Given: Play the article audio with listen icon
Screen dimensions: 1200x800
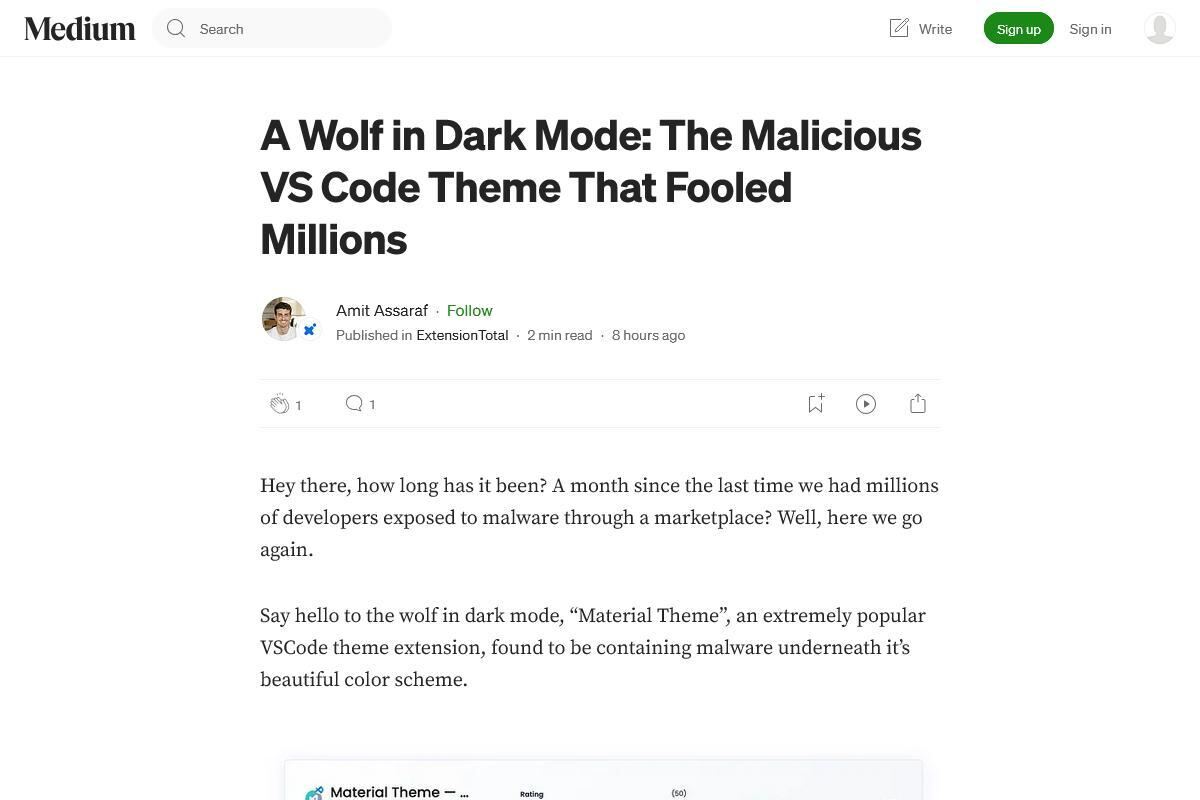Looking at the screenshot, I should (x=866, y=404).
